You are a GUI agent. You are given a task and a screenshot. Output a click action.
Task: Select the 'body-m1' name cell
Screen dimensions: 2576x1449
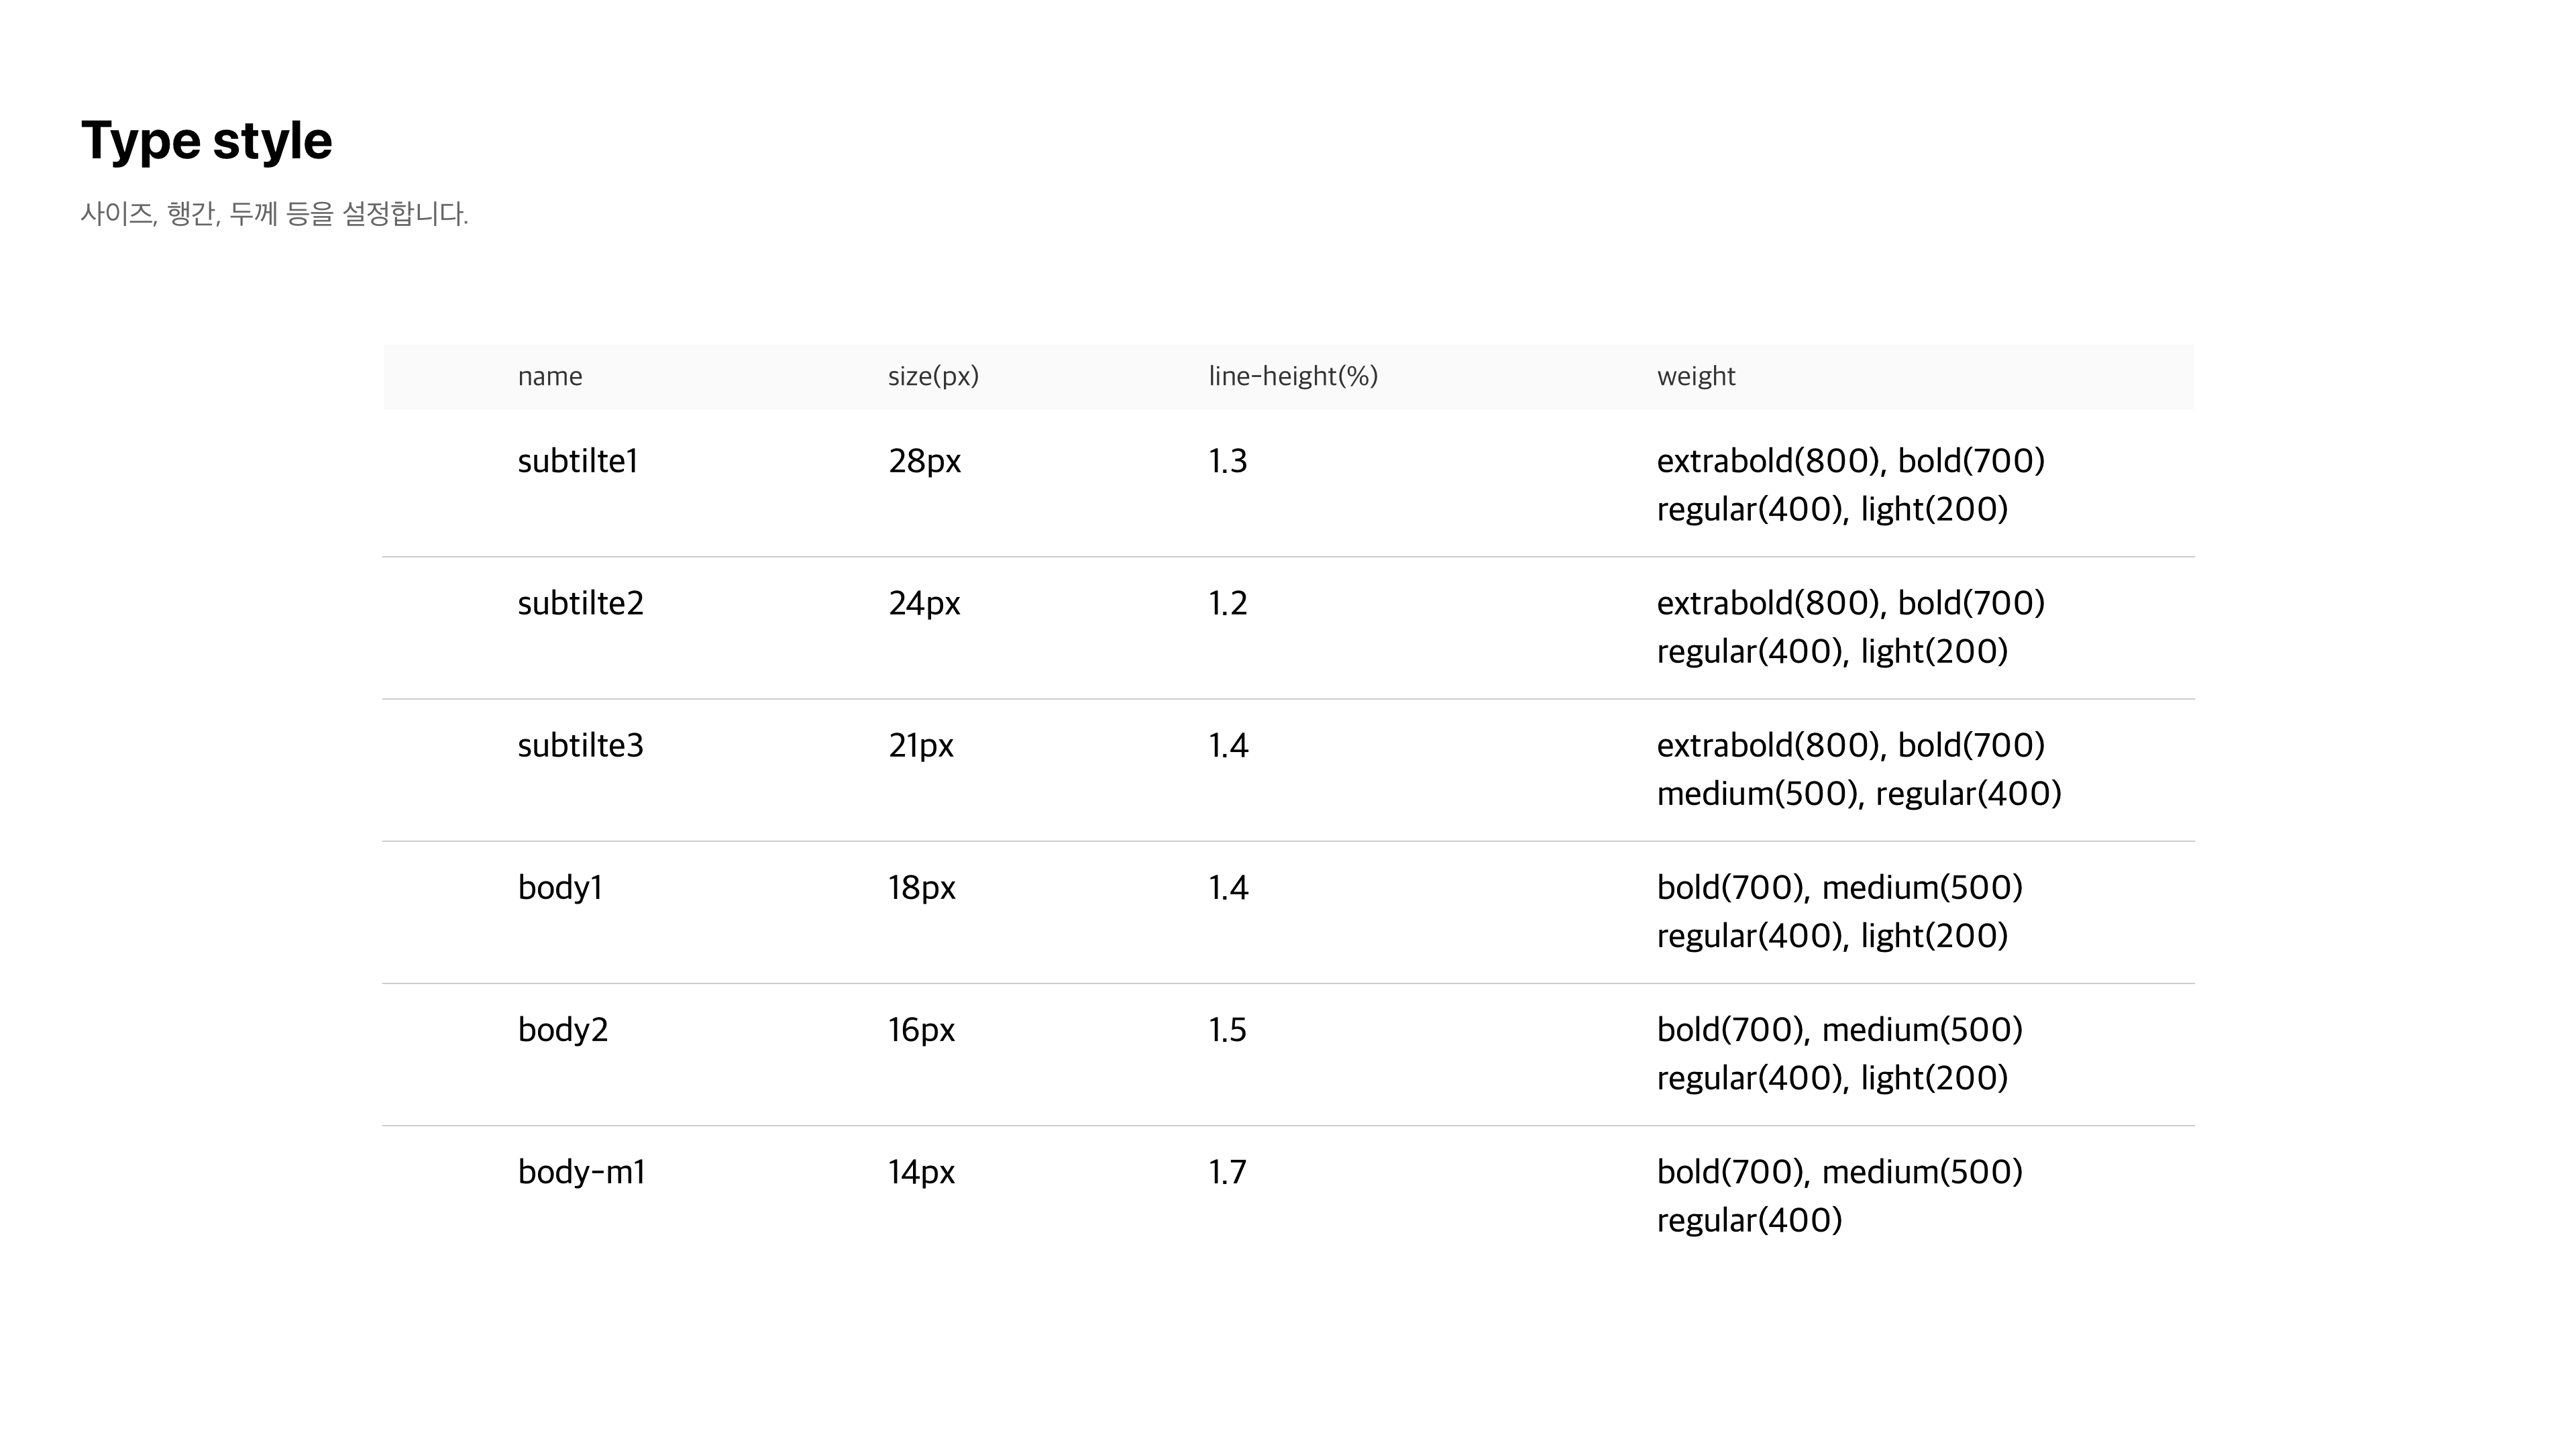[582, 1172]
